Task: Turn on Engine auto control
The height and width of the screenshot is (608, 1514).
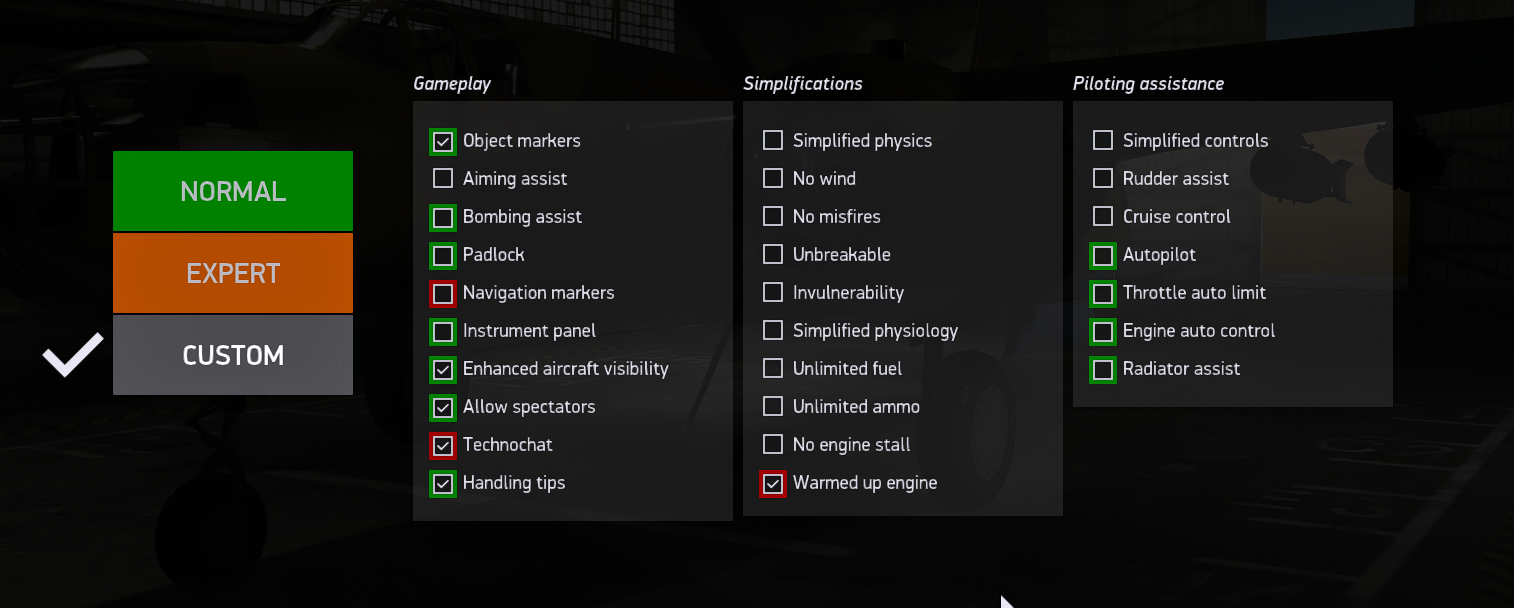Action: click(1103, 331)
